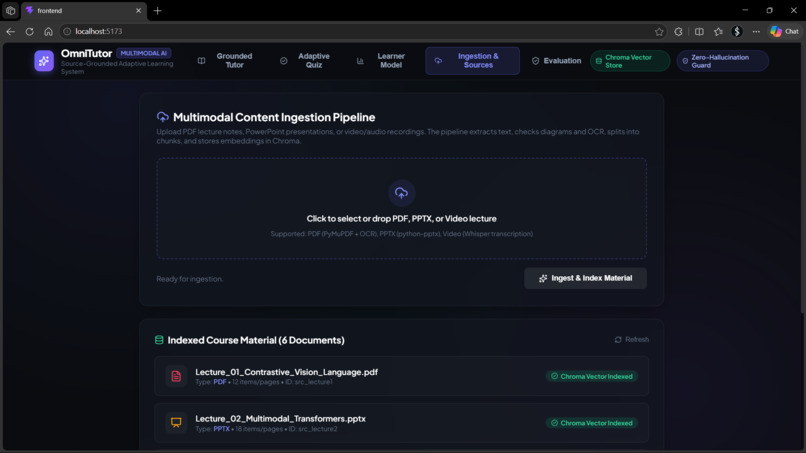Screen dimensions: 806x453
Task: Click Chroma Vector Indexed badge for Lecture_01
Action: [x=592, y=376]
